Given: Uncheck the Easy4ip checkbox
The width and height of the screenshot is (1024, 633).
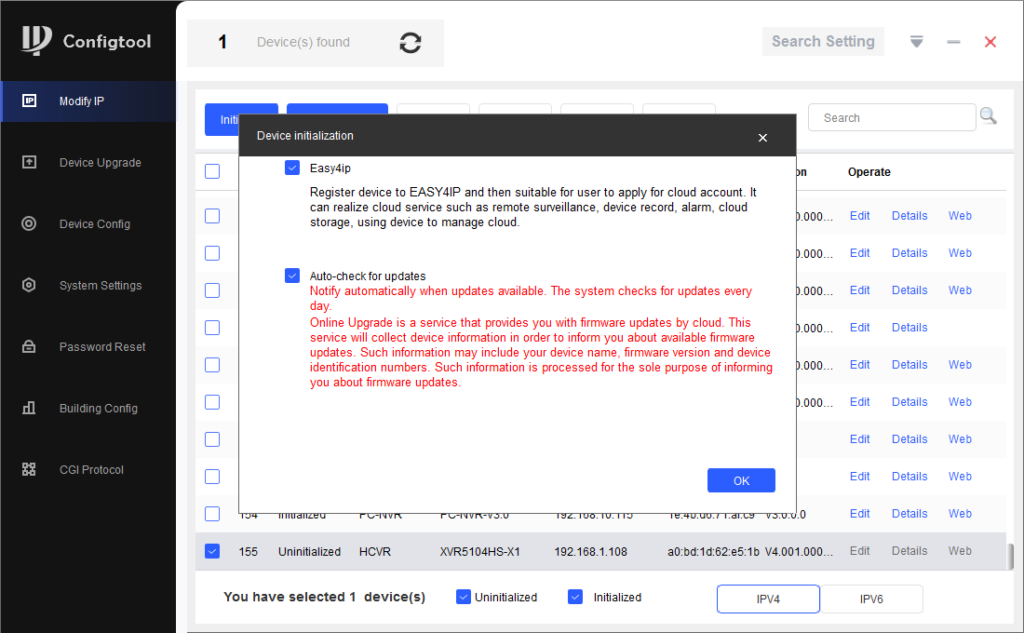Looking at the screenshot, I should point(292,168).
